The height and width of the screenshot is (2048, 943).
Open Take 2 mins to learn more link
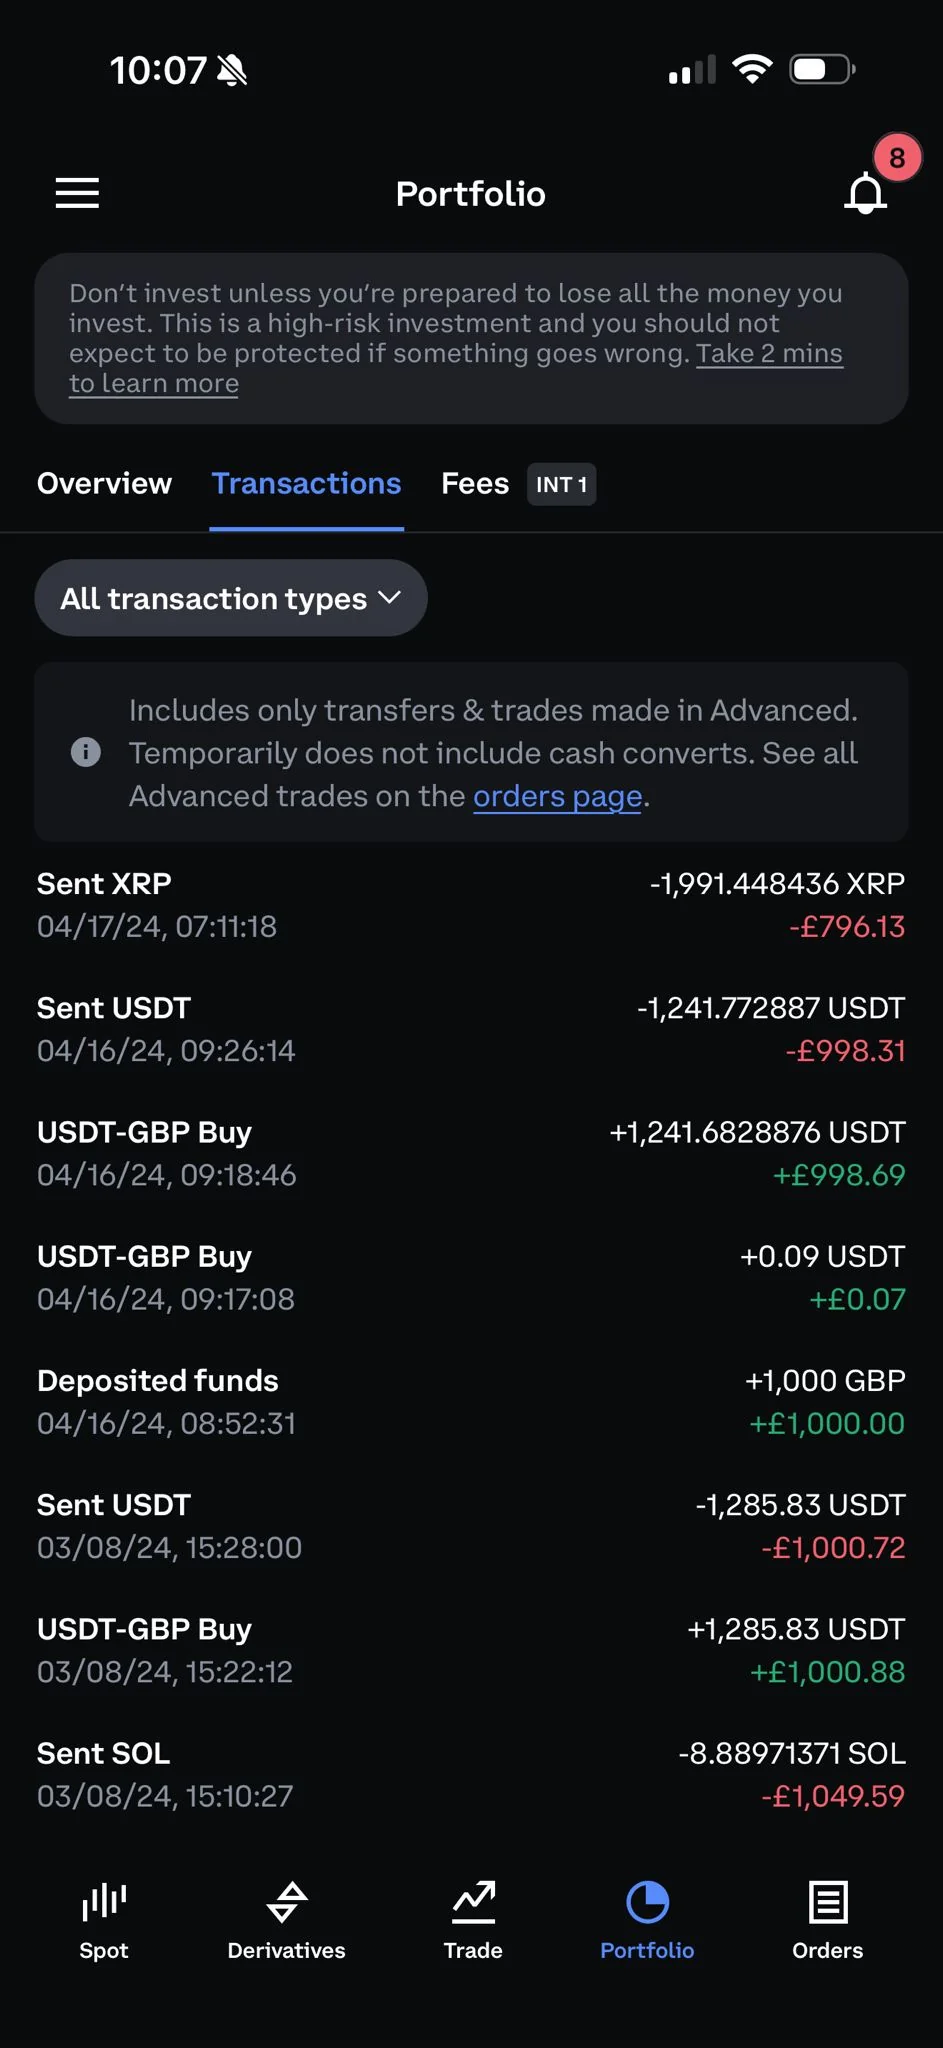click(768, 354)
